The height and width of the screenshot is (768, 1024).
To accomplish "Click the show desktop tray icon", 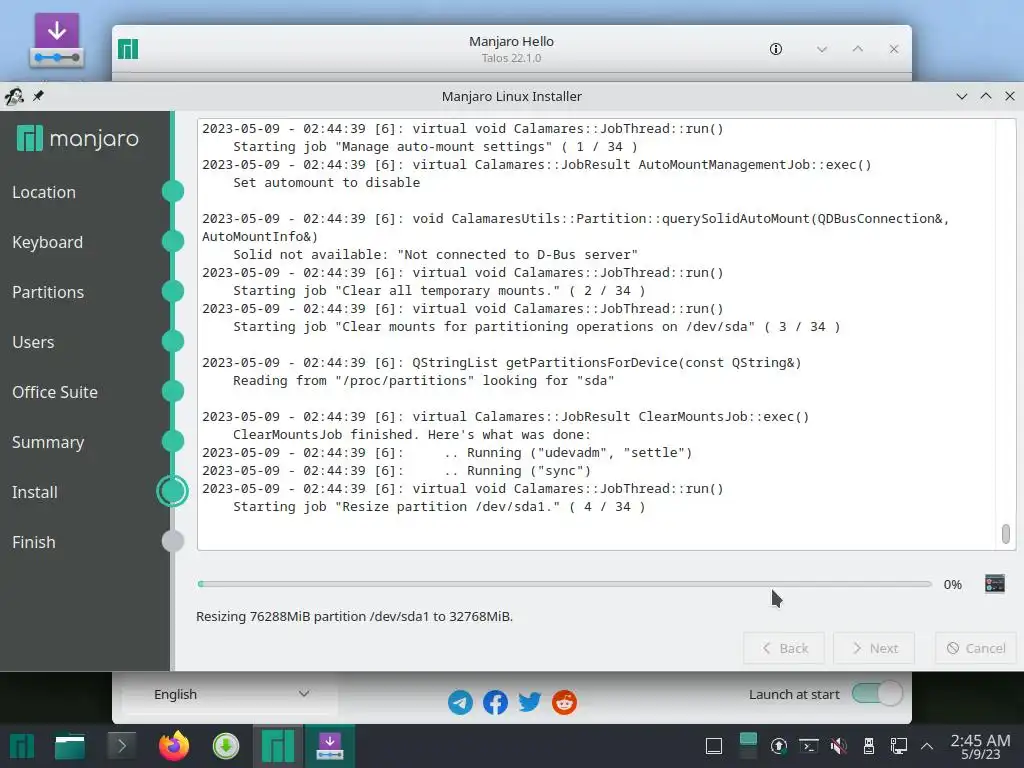I will click(x=714, y=746).
